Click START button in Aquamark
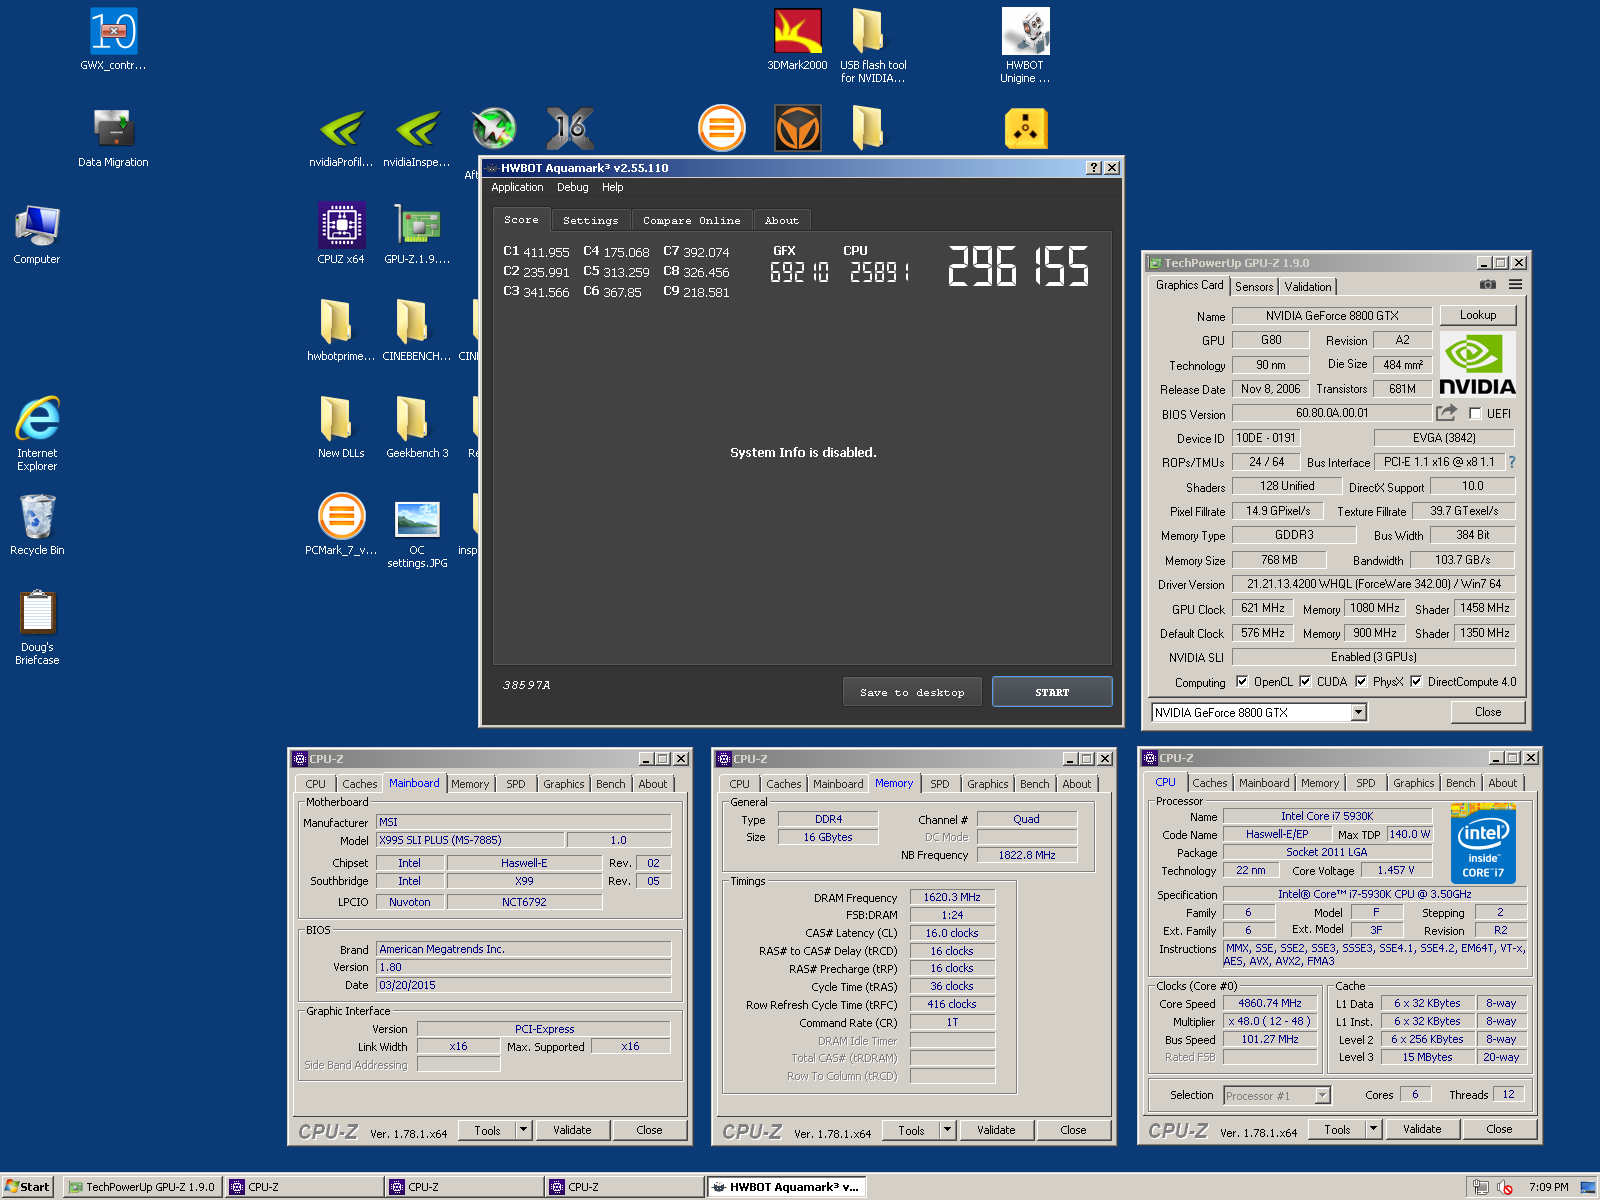 (1052, 692)
